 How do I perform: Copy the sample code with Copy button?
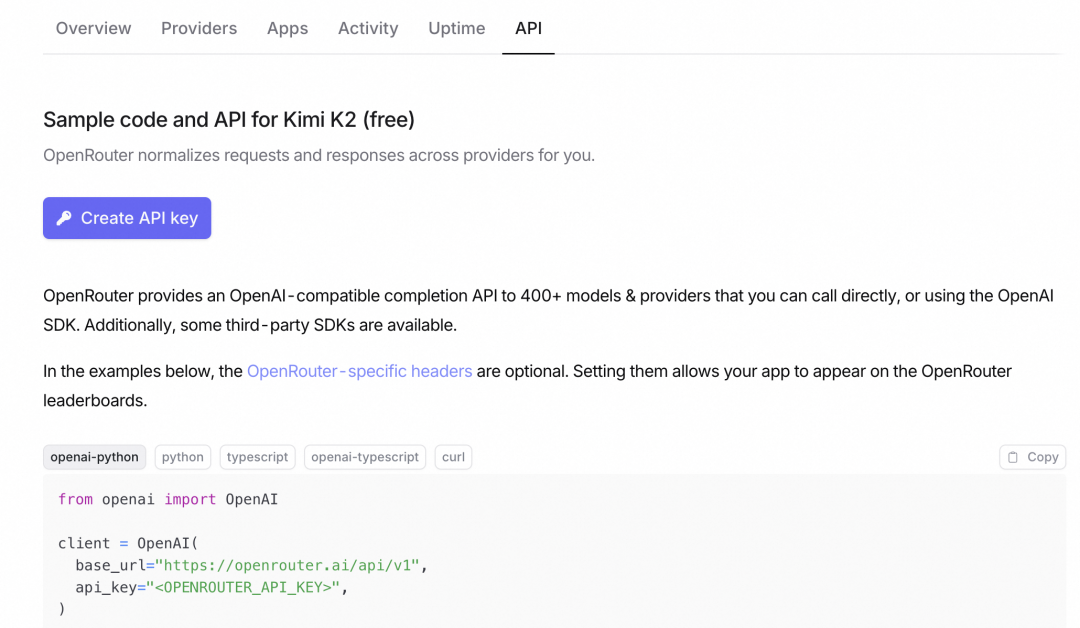click(1032, 457)
